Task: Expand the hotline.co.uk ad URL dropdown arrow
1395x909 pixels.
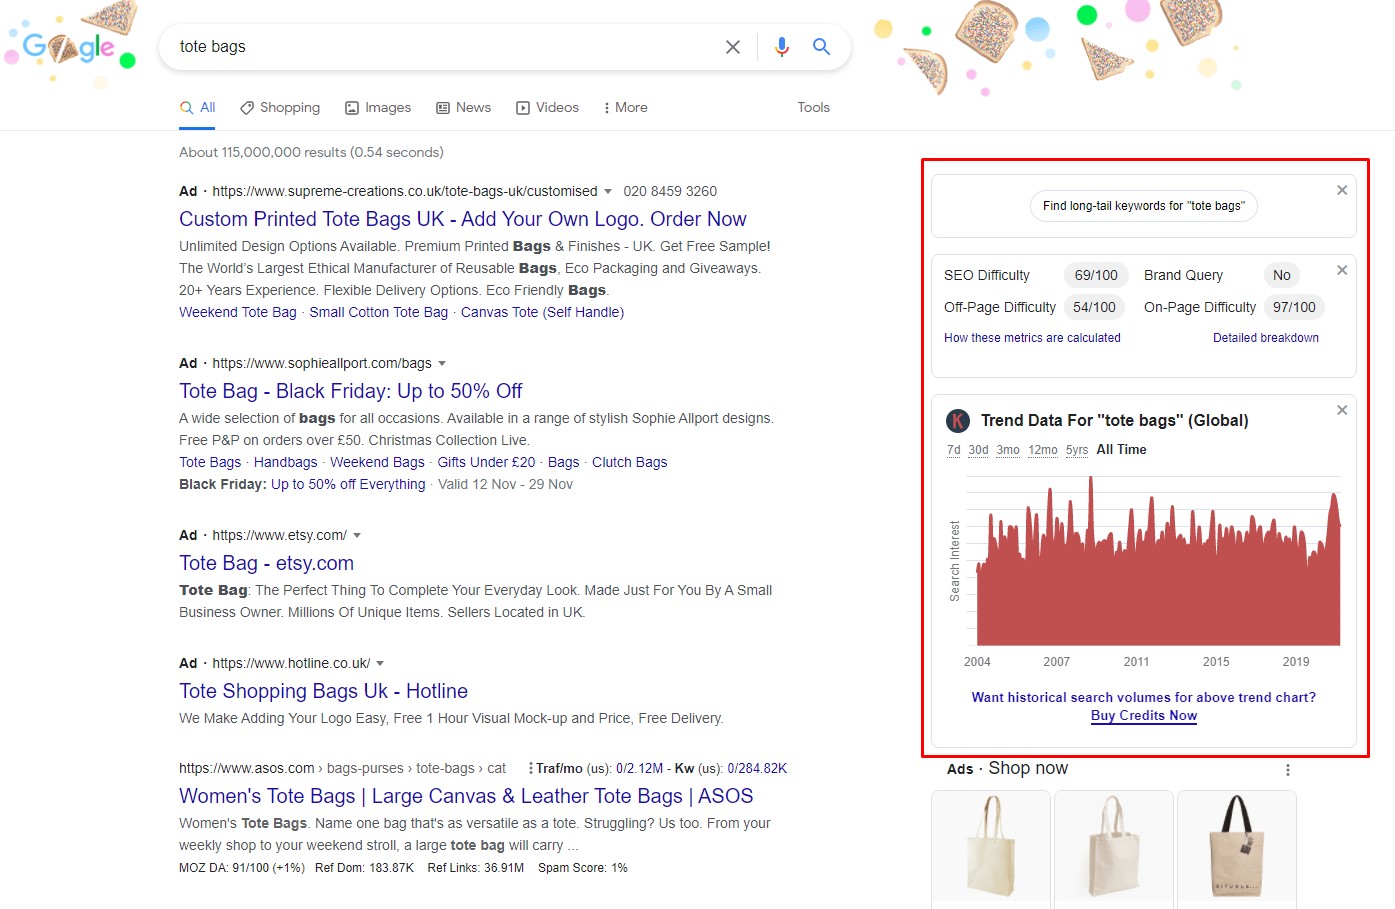Action: point(380,663)
